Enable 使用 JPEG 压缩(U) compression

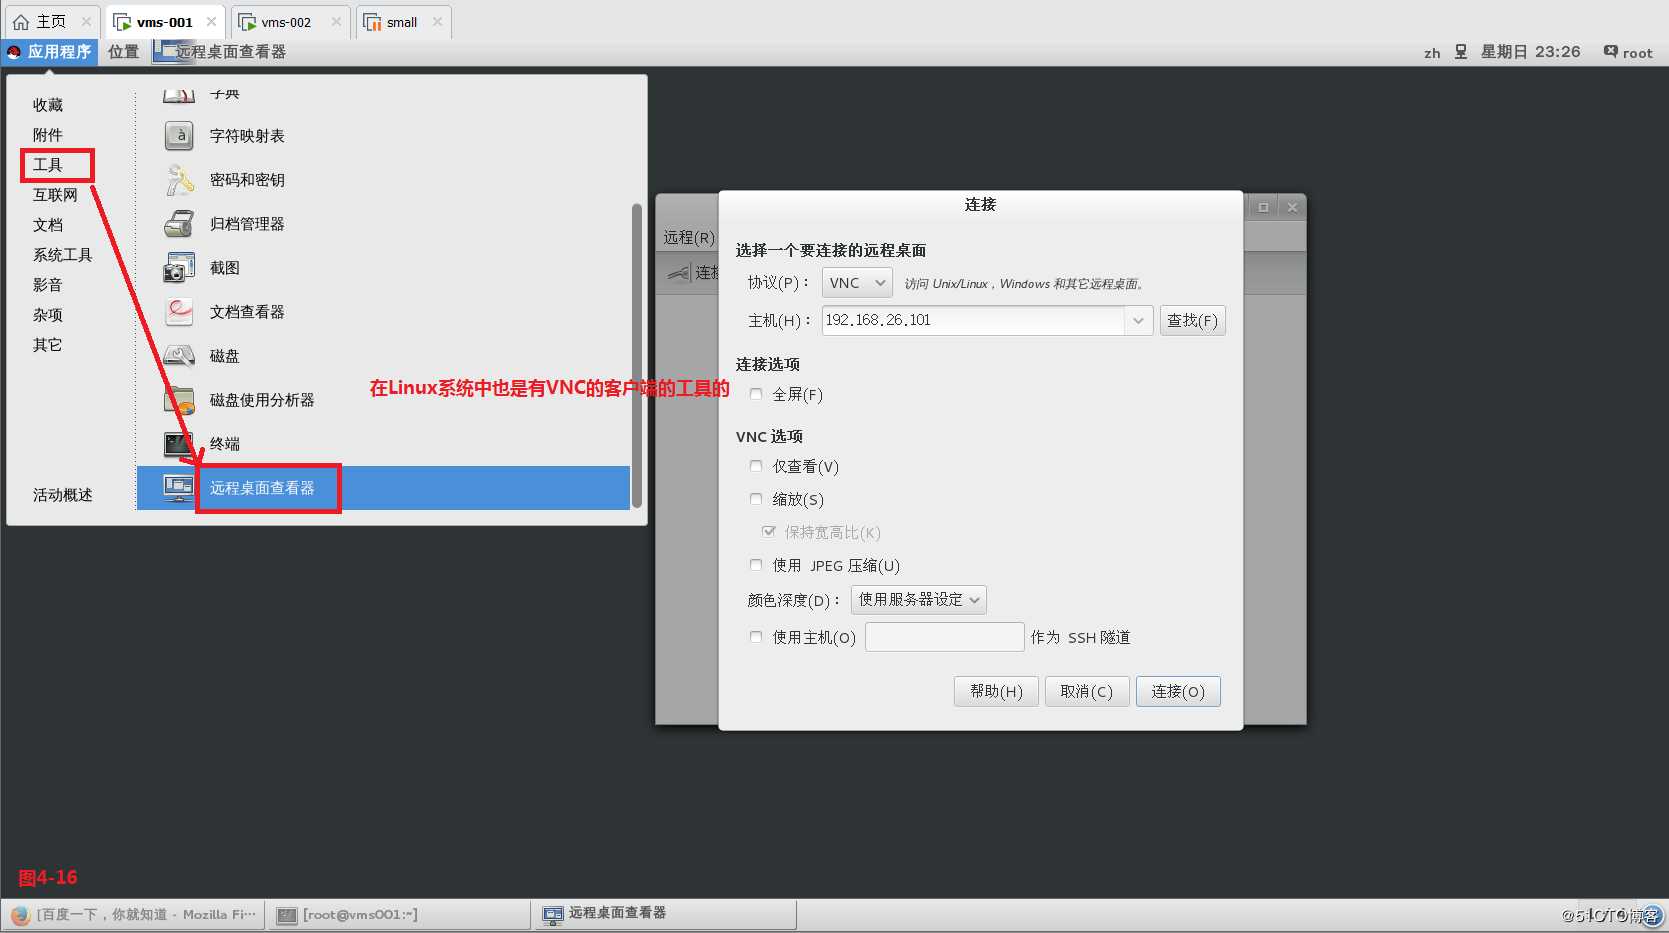[756, 564]
